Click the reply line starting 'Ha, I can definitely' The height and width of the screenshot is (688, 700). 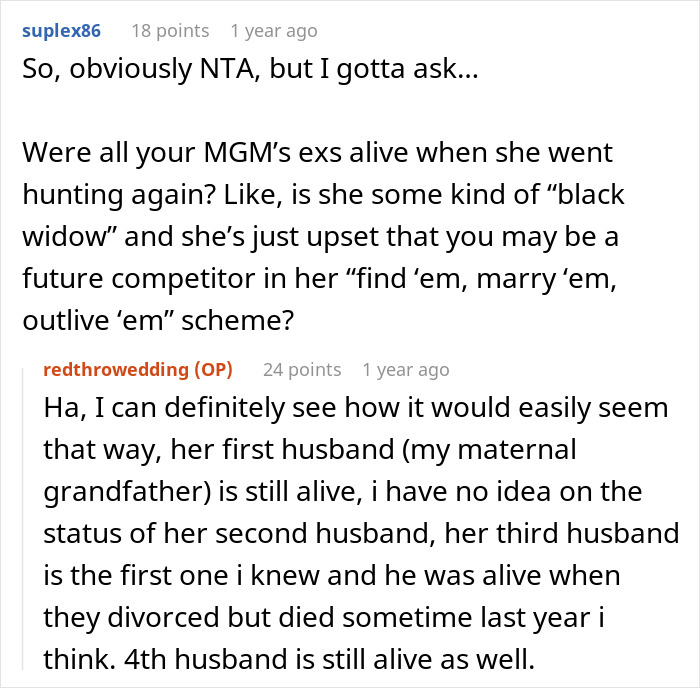point(355,408)
